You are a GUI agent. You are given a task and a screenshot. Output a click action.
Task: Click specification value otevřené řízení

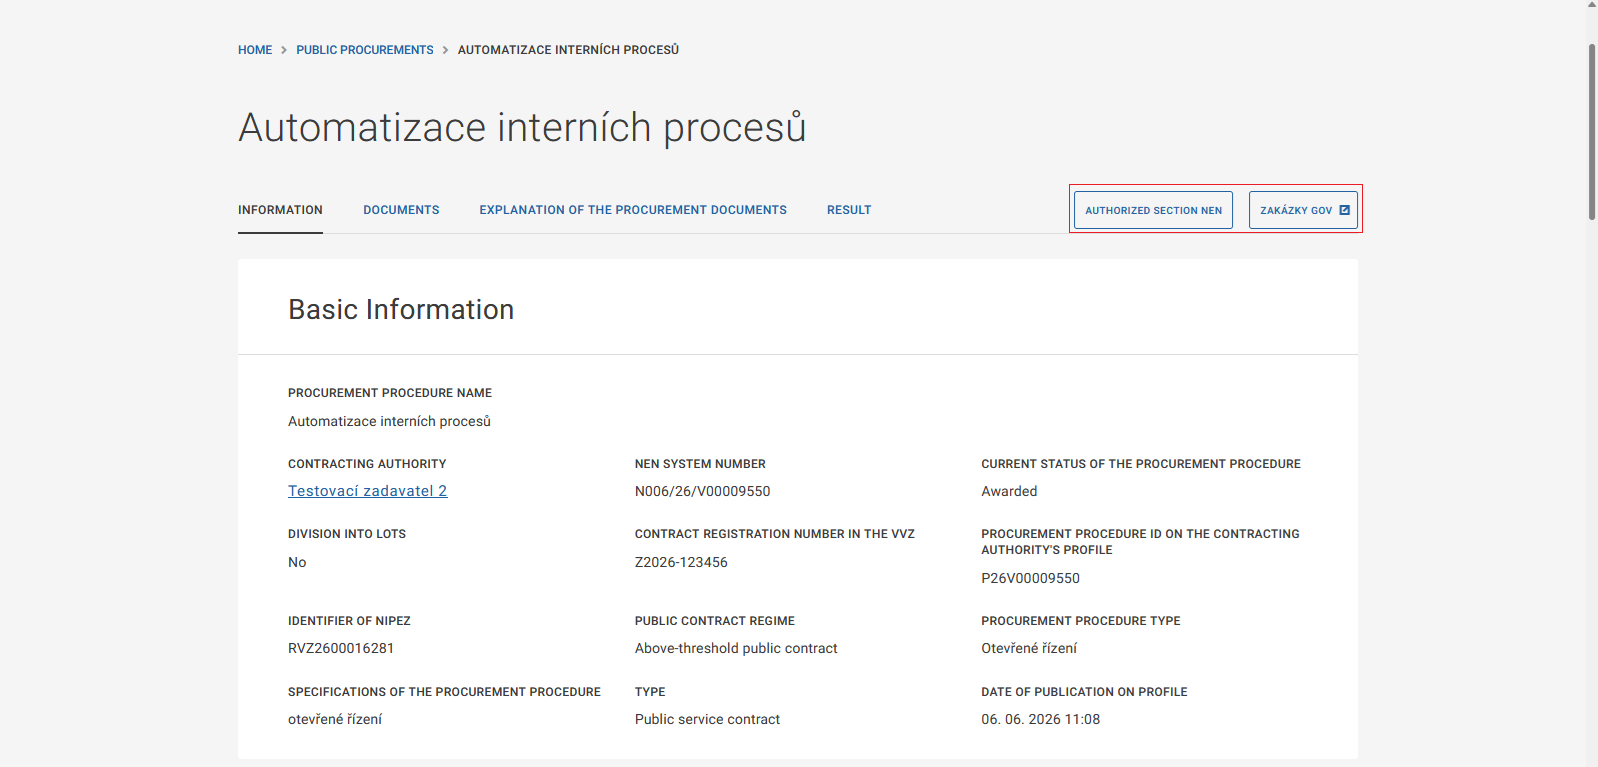coord(335,719)
